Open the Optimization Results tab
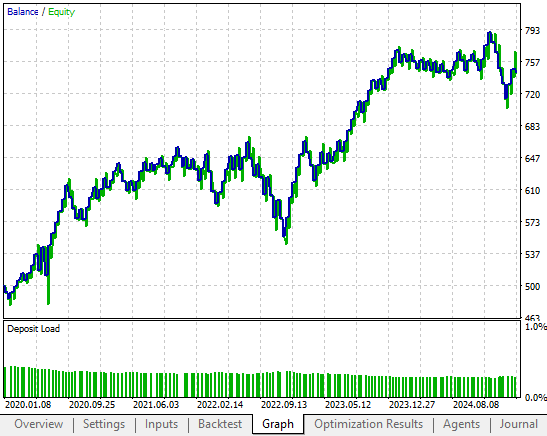Screen dimensions: 547x436 tap(368, 424)
